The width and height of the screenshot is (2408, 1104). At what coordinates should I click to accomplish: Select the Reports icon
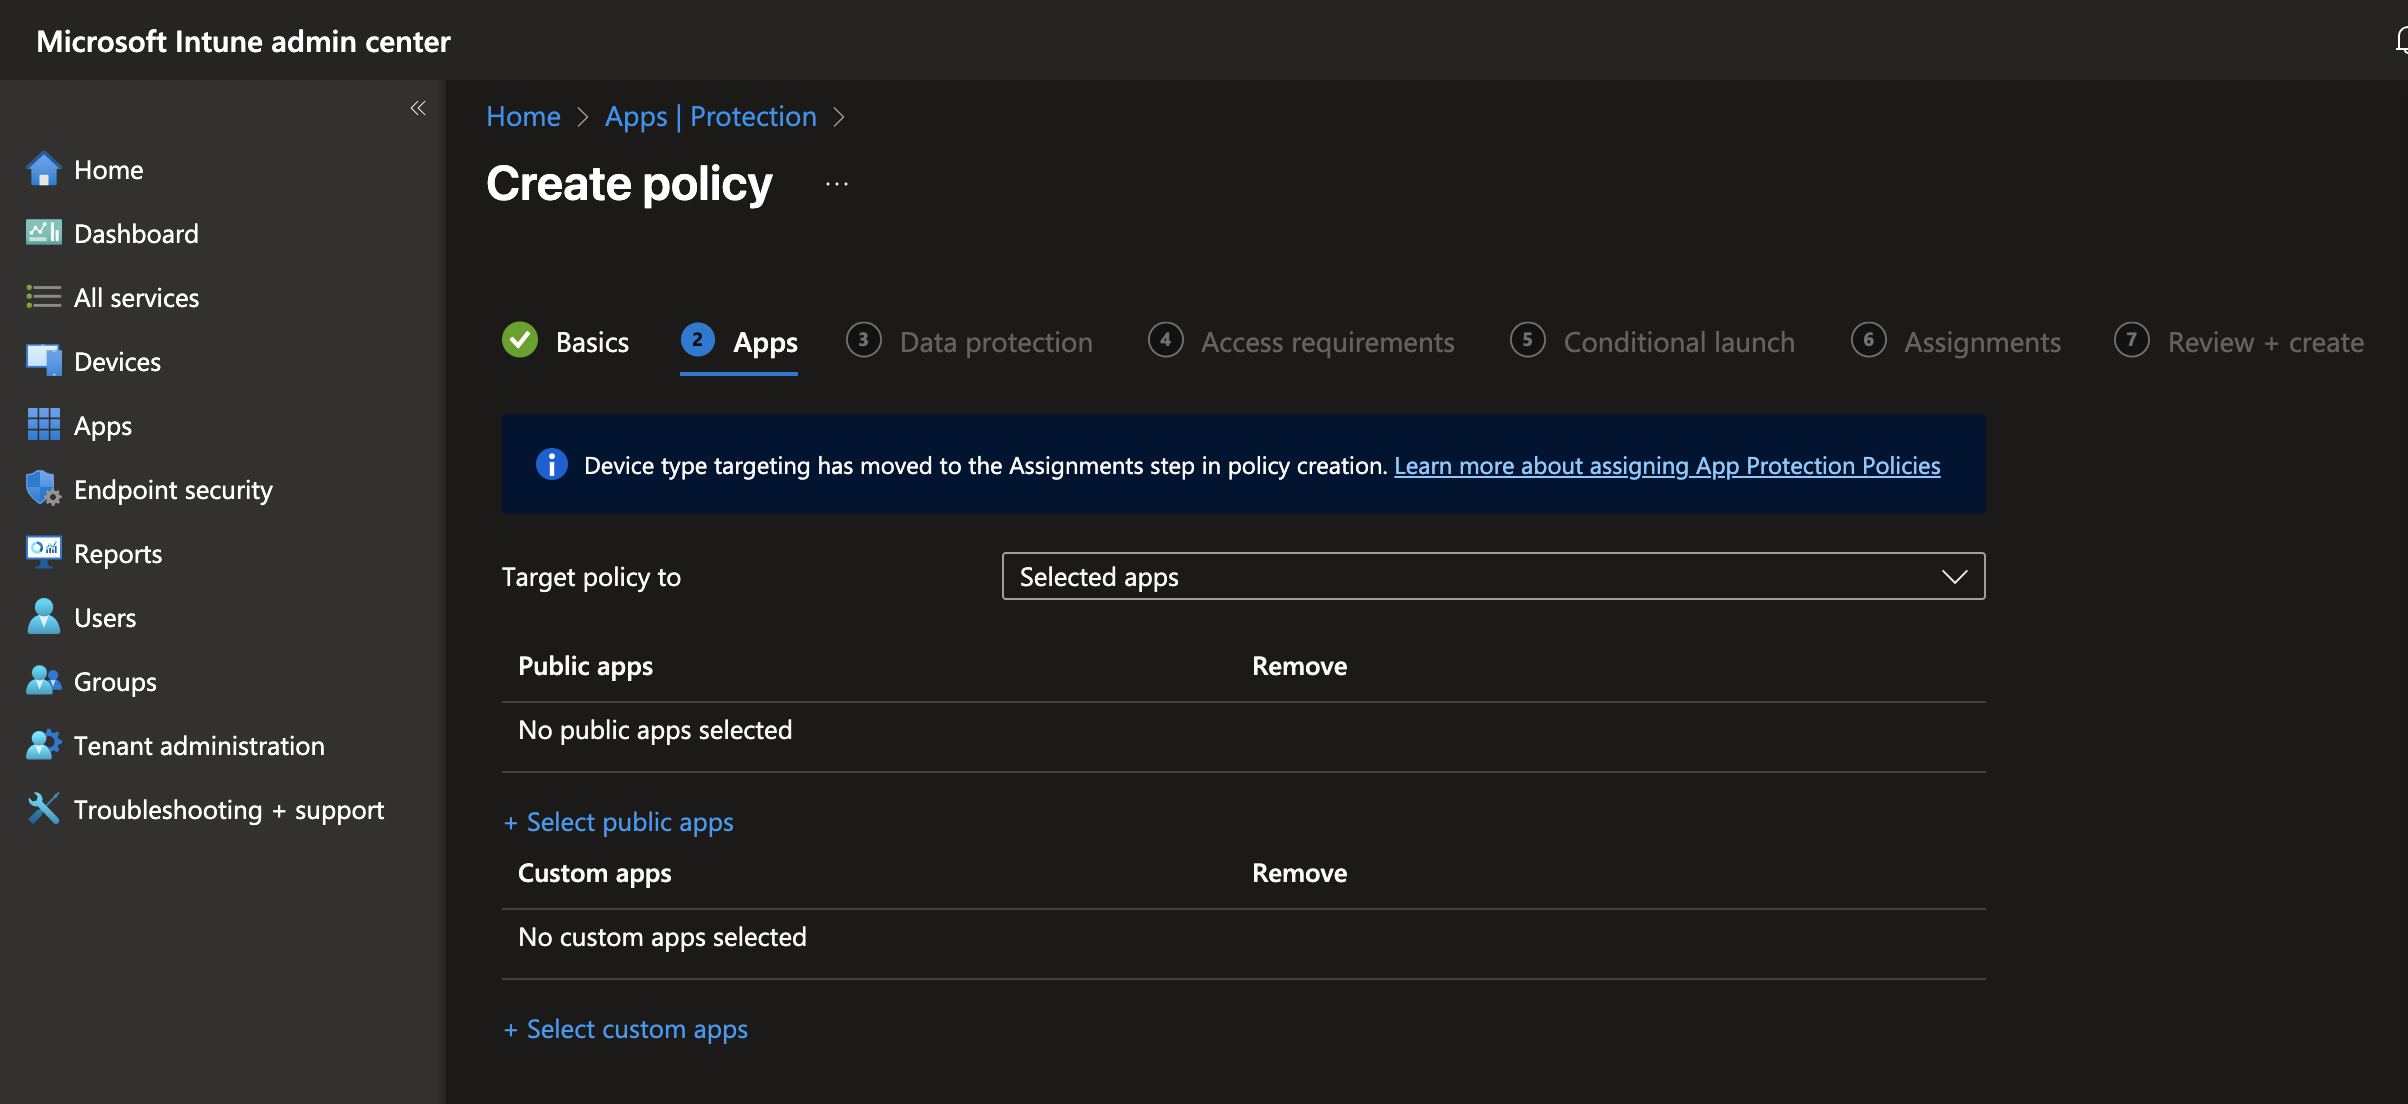click(44, 553)
